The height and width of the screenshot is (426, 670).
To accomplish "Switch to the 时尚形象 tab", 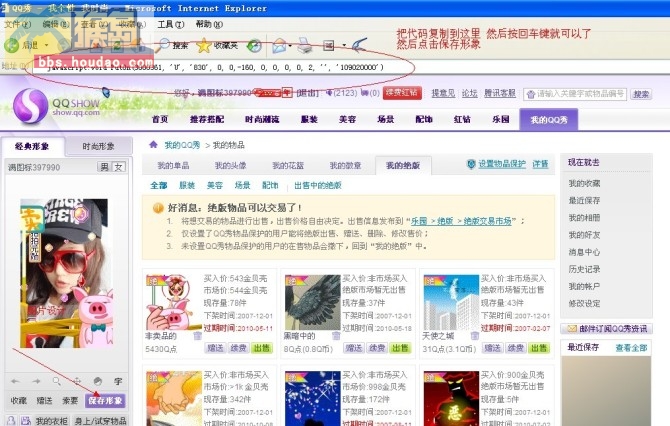I will (x=98, y=146).
